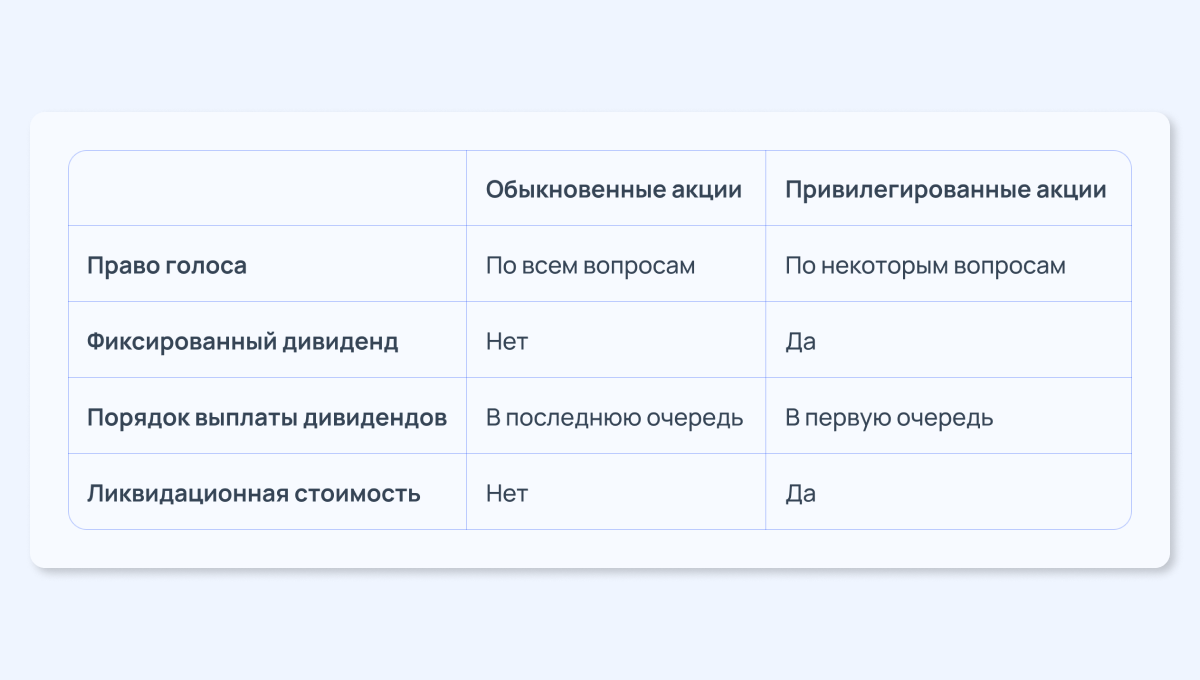Click "Да" in the Ликвидационная стоимость row
Viewport: 1200px width, 680px height.
pos(800,493)
